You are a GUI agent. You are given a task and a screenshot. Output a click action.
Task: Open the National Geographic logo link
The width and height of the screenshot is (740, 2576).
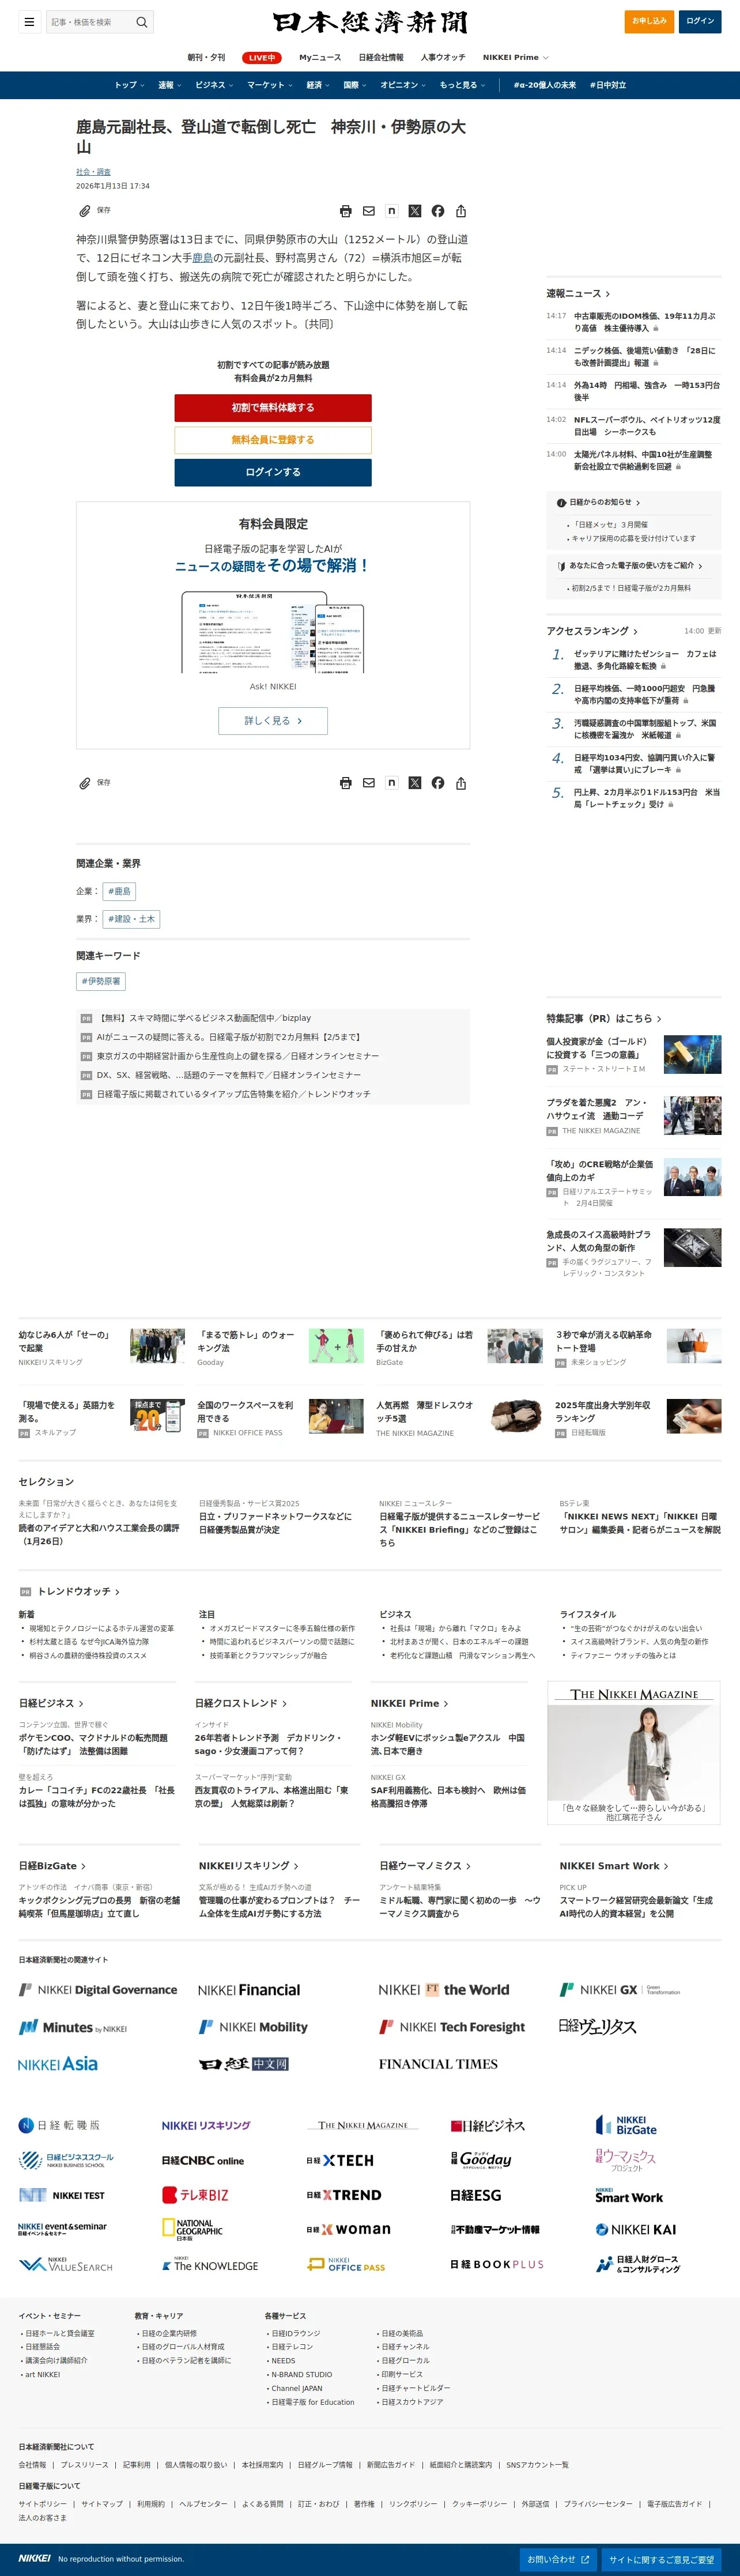coord(192,2229)
